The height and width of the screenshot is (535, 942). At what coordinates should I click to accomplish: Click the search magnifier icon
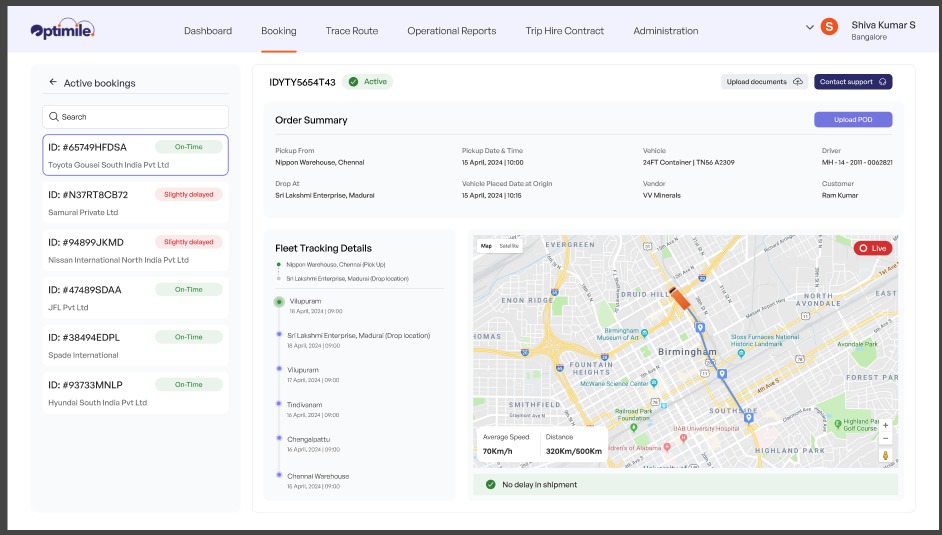tap(54, 116)
